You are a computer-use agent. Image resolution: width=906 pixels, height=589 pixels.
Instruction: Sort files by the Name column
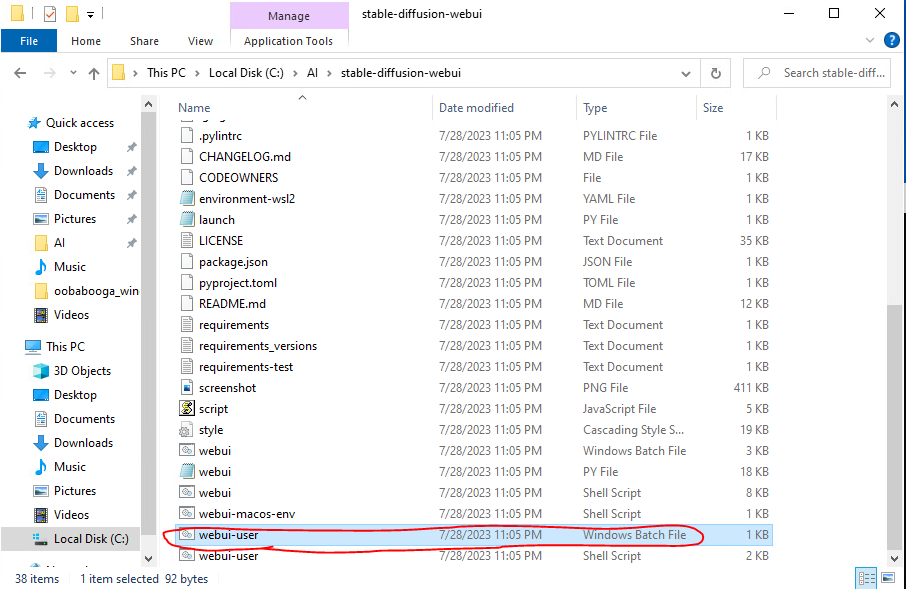click(194, 108)
